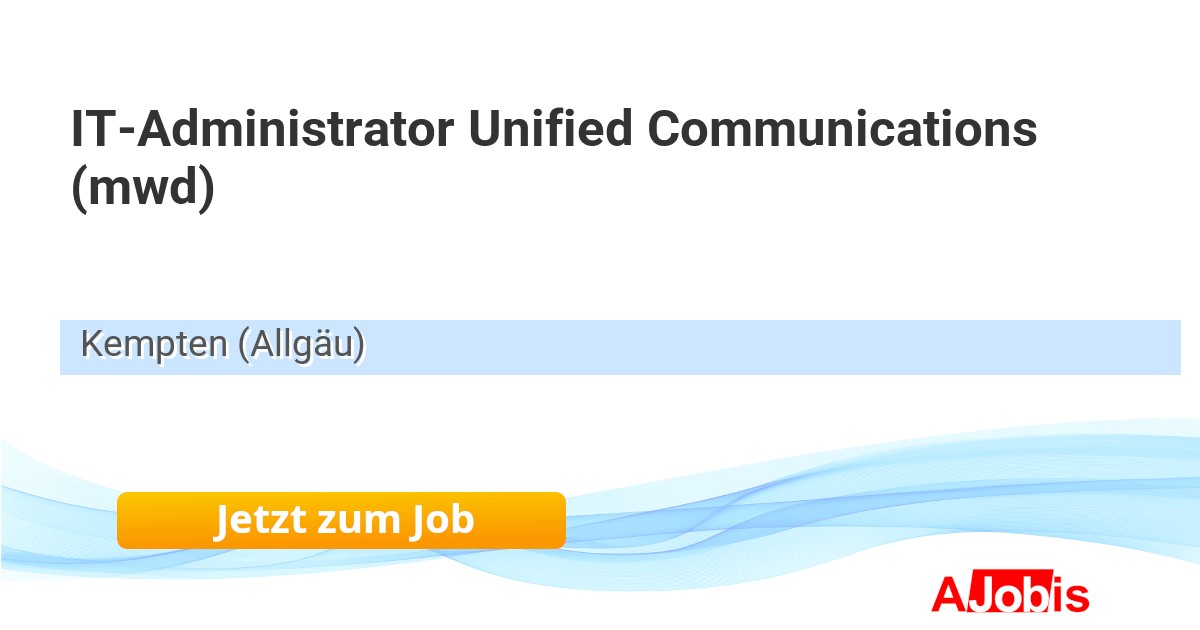Click the light blue location bar
Image resolution: width=1200 pixels, height=630 pixels.
[620, 347]
